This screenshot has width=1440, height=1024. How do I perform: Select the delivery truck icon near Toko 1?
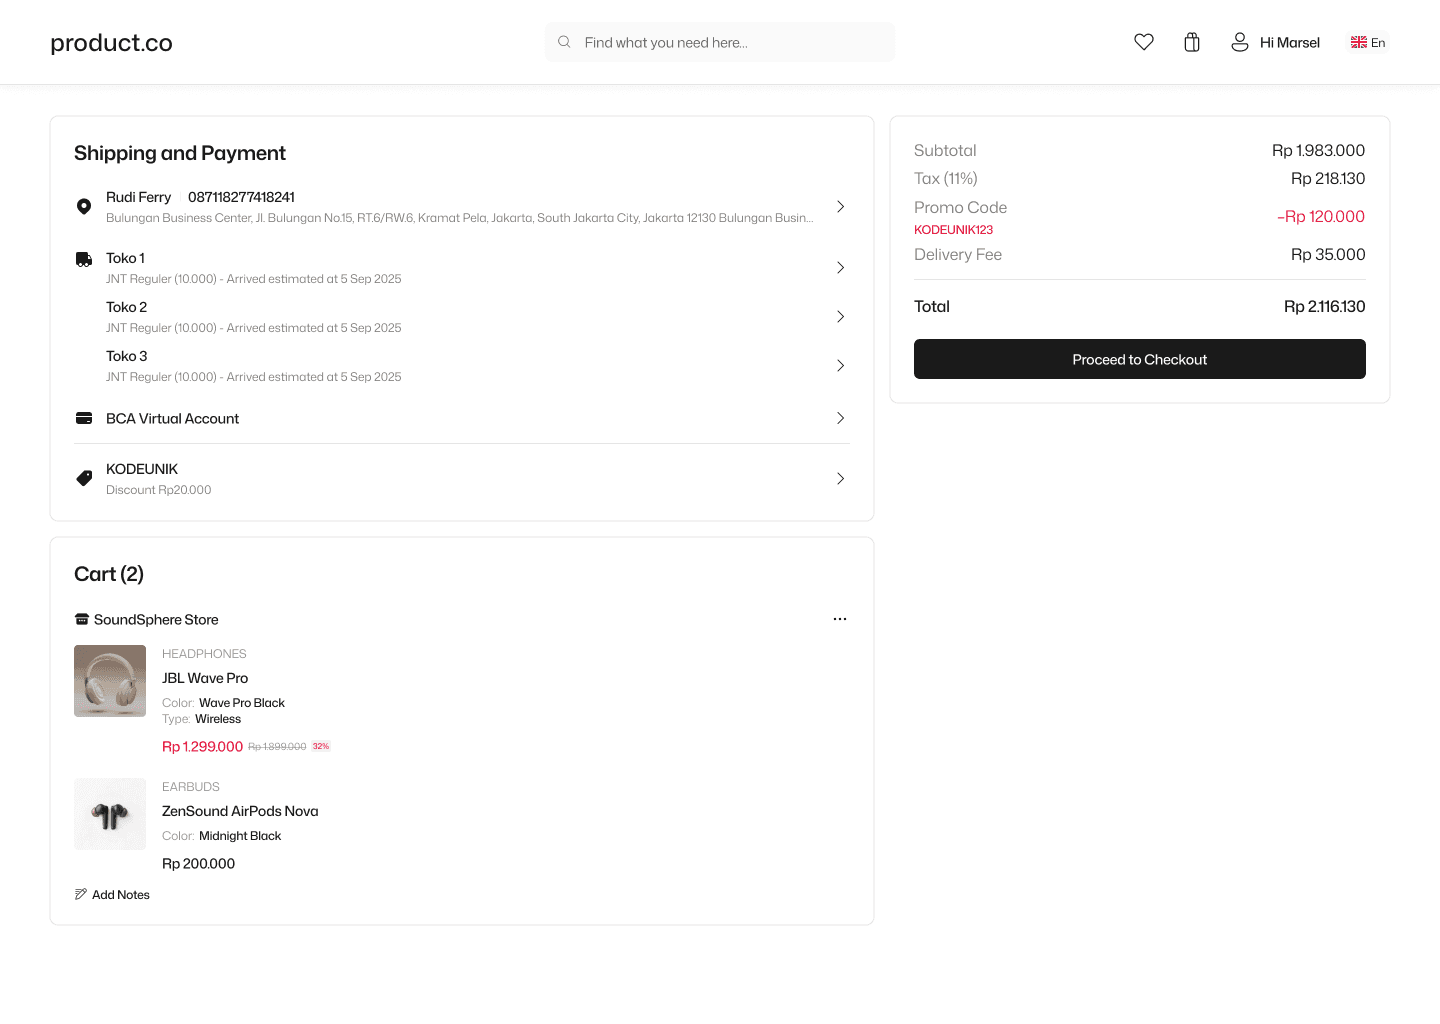(84, 258)
